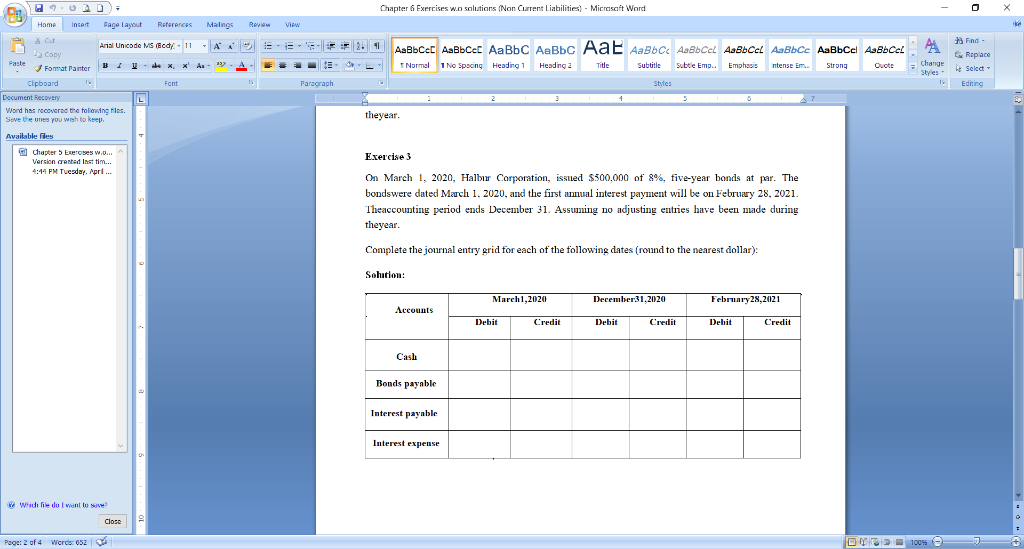Close the Document Recovery pane
Screen dimensions: 1024x549
point(113,522)
